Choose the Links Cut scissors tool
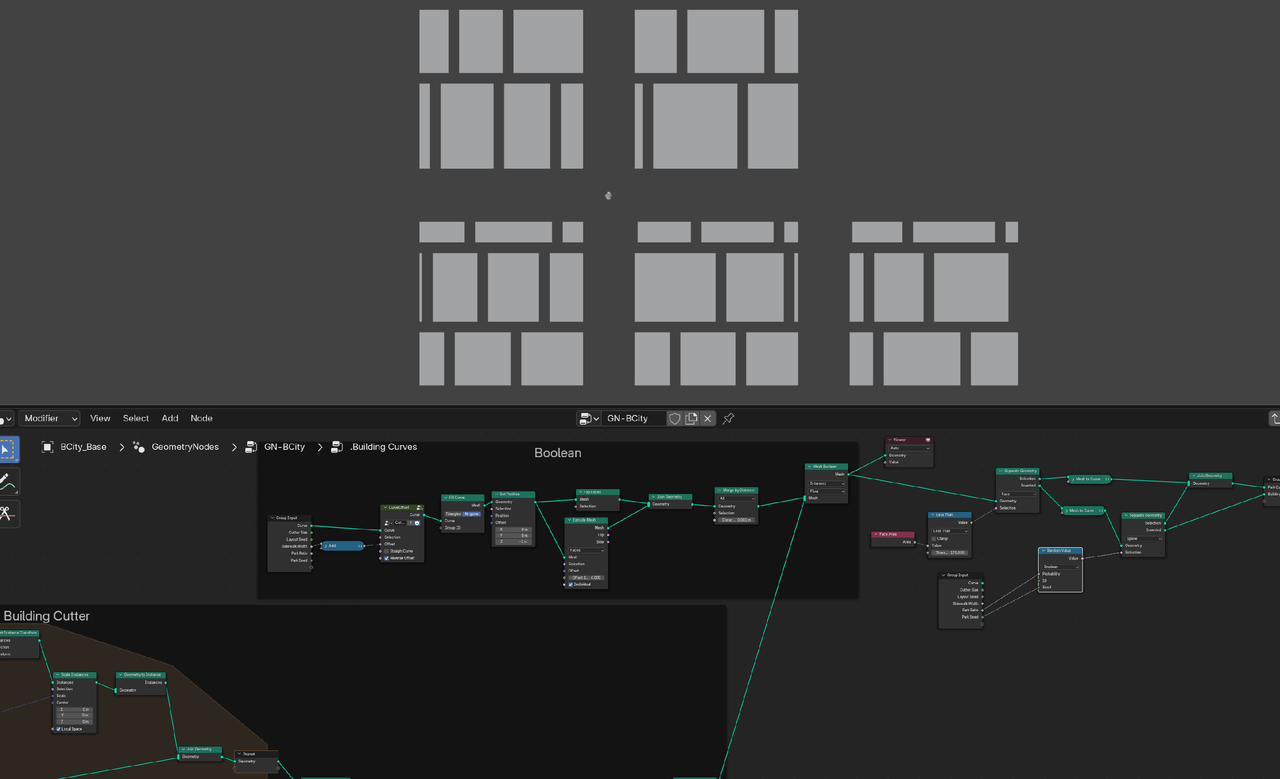 (8, 514)
